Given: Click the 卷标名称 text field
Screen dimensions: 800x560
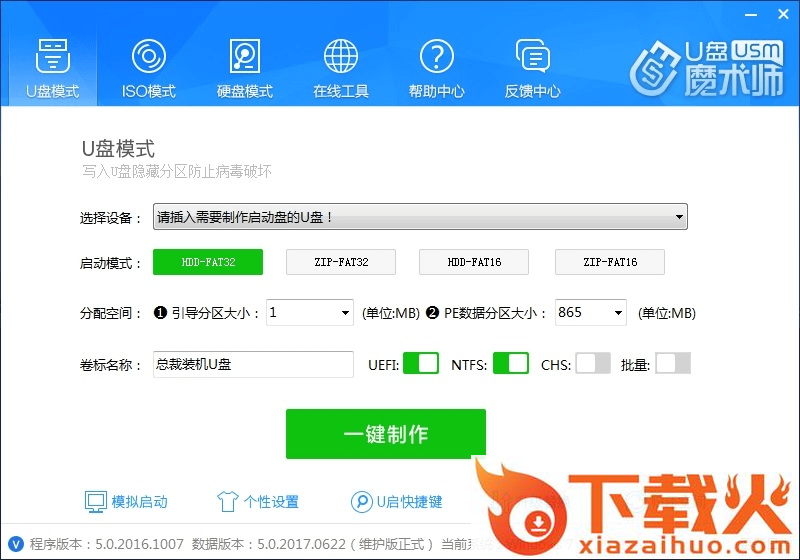Looking at the screenshot, I should coord(253,364).
